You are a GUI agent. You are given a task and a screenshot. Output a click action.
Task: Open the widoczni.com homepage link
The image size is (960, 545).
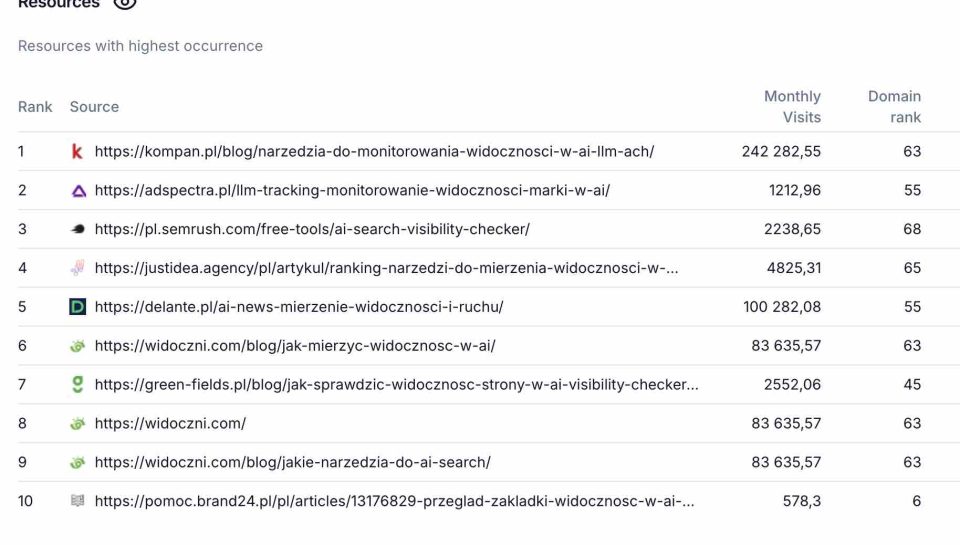pos(170,423)
